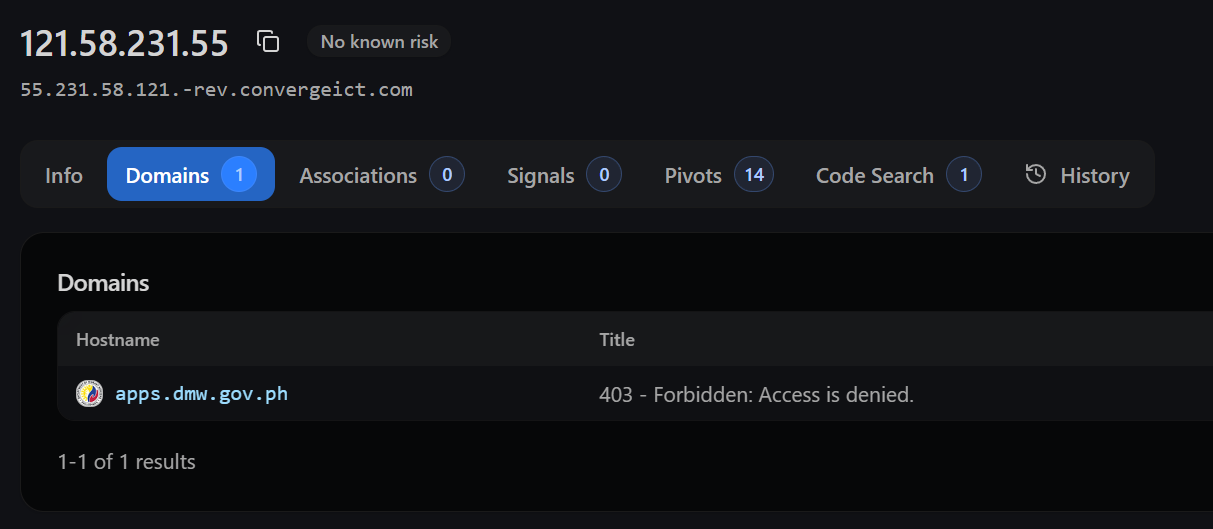This screenshot has width=1213, height=529.
Task: Open the History tab
Action: [1077, 175]
